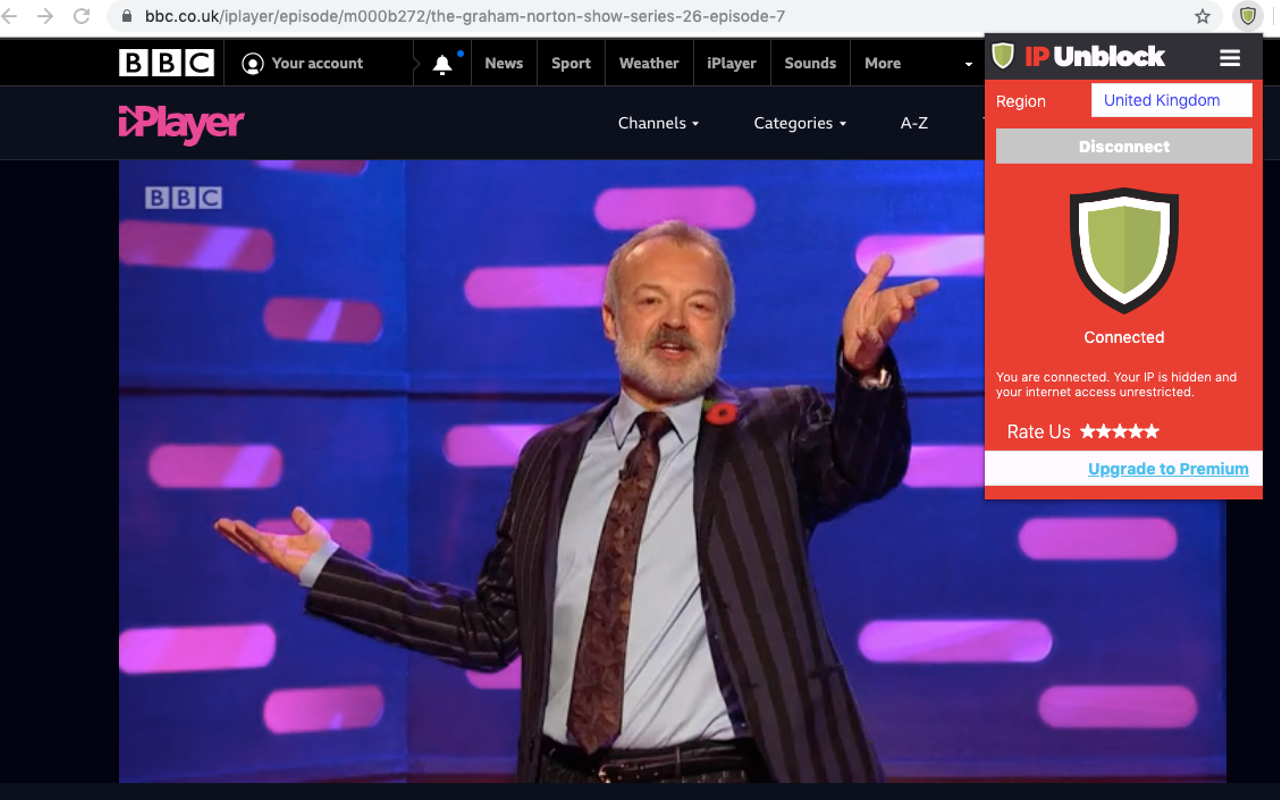Expand the BBC More menu
The width and height of the screenshot is (1280, 800).
(x=918, y=63)
